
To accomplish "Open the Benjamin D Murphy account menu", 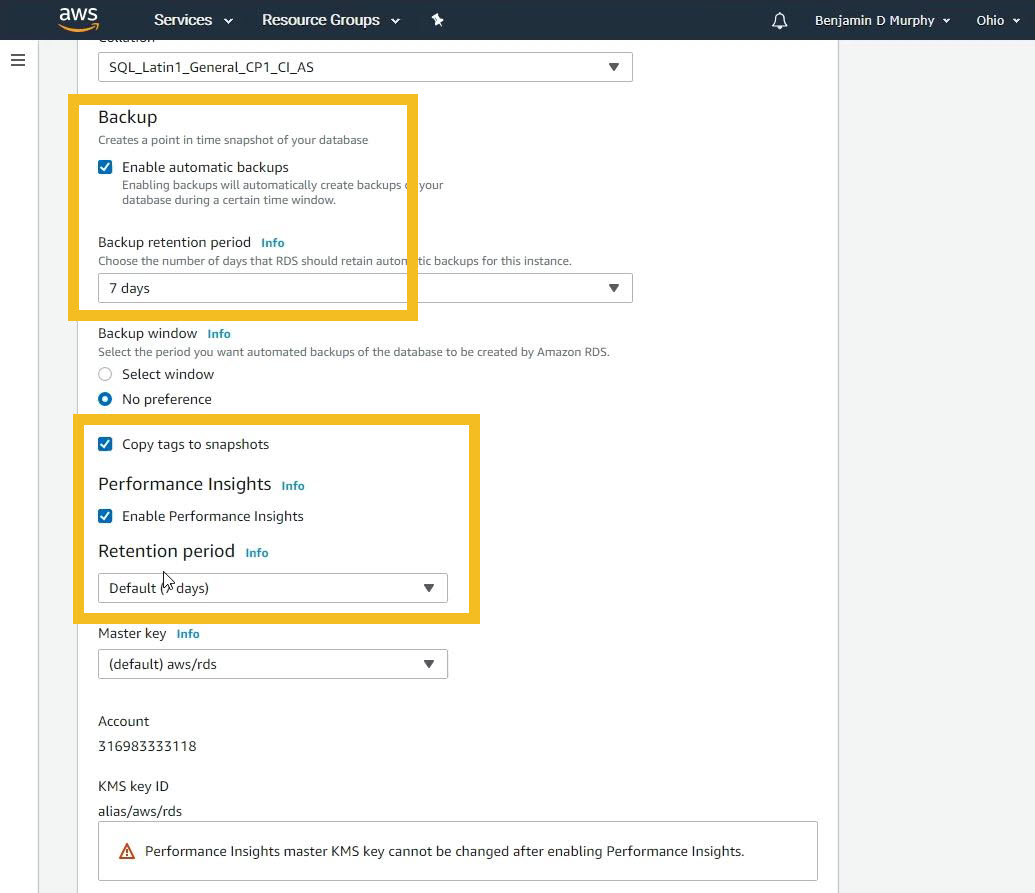I will tap(883, 20).
